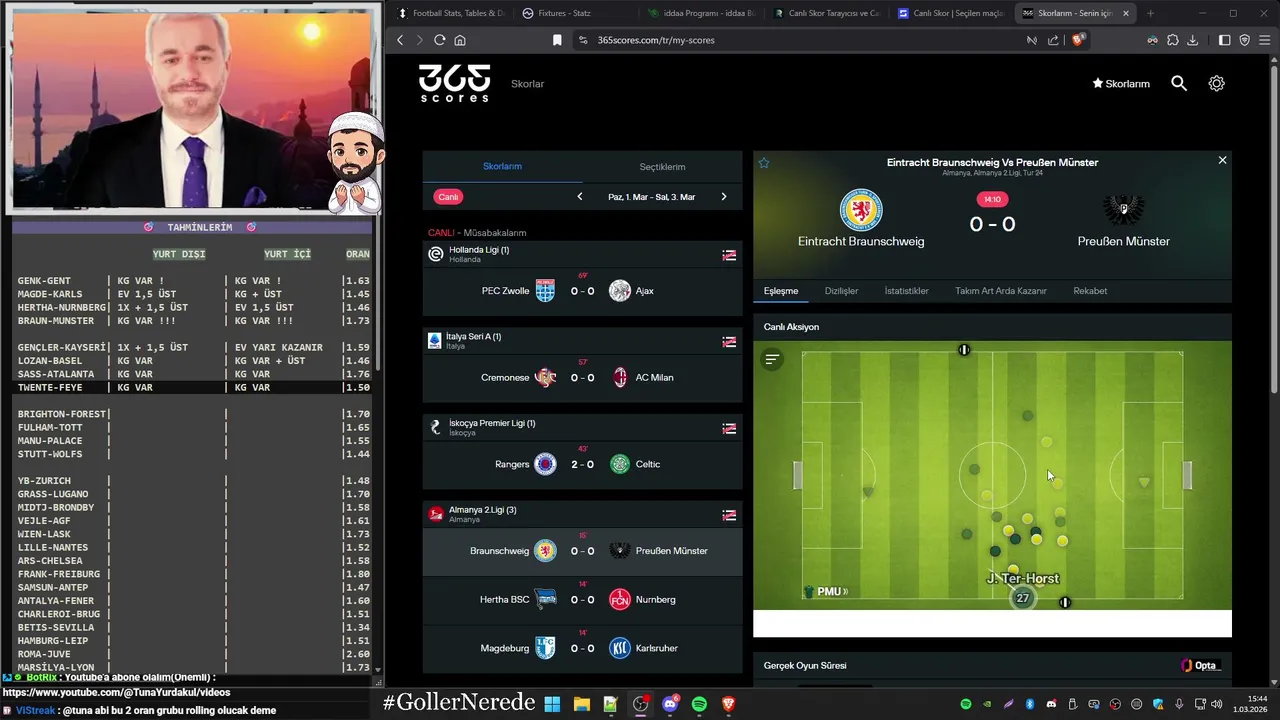Open Cremonese vs AC Milan match
The image size is (1280, 720).
coord(582,378)
